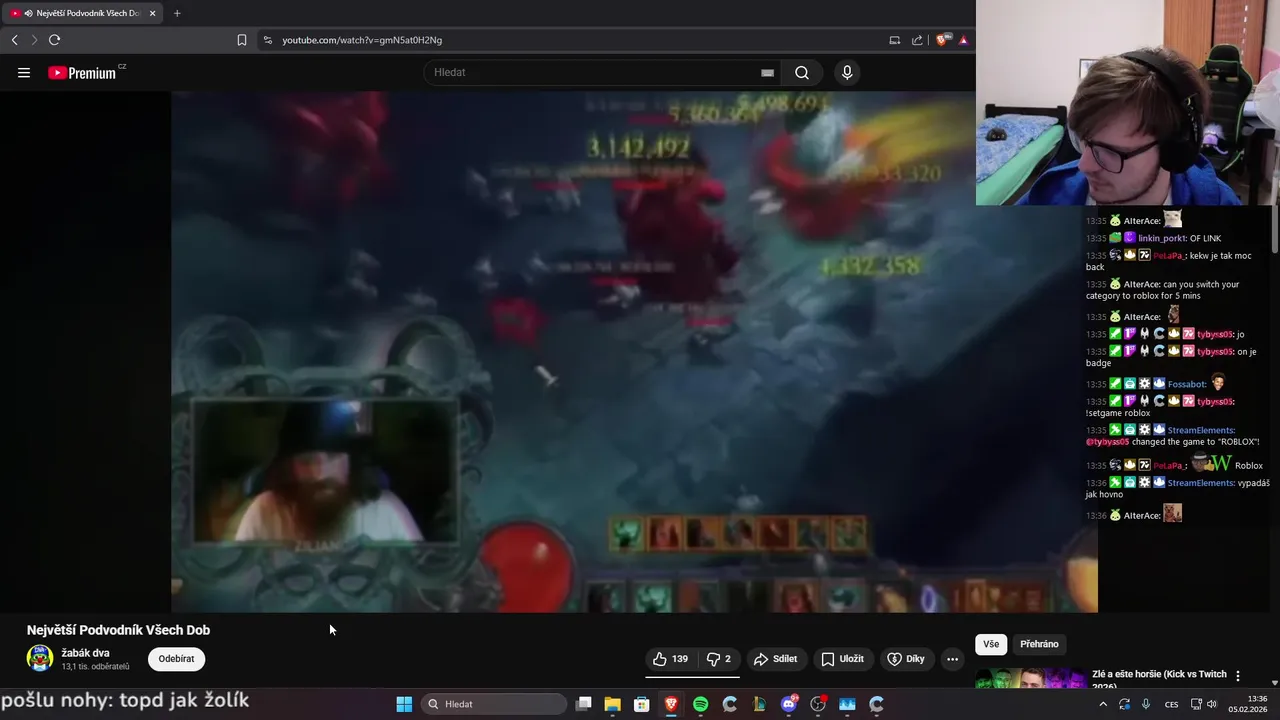This screenshot has height=720, width=1280.
Task: Open the žabák dva channel name link
Action: [86, 653]
